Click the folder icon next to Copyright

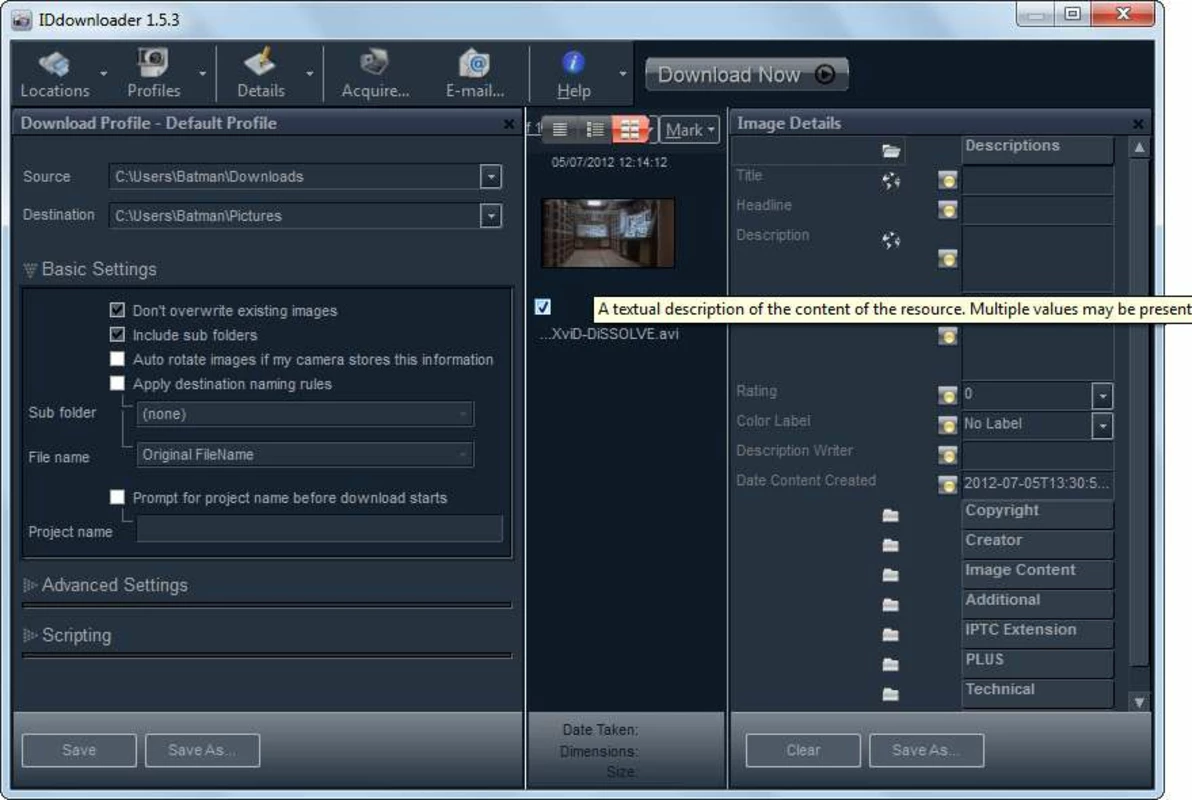point(891,516)
